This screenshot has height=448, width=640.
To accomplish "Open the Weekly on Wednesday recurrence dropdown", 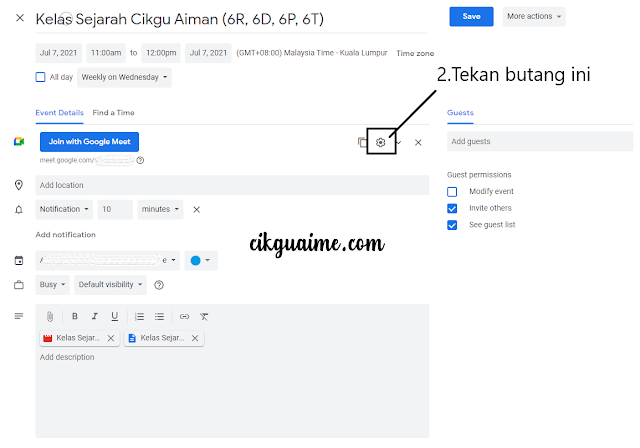I will pyautogui.click(x=124, y=77).
